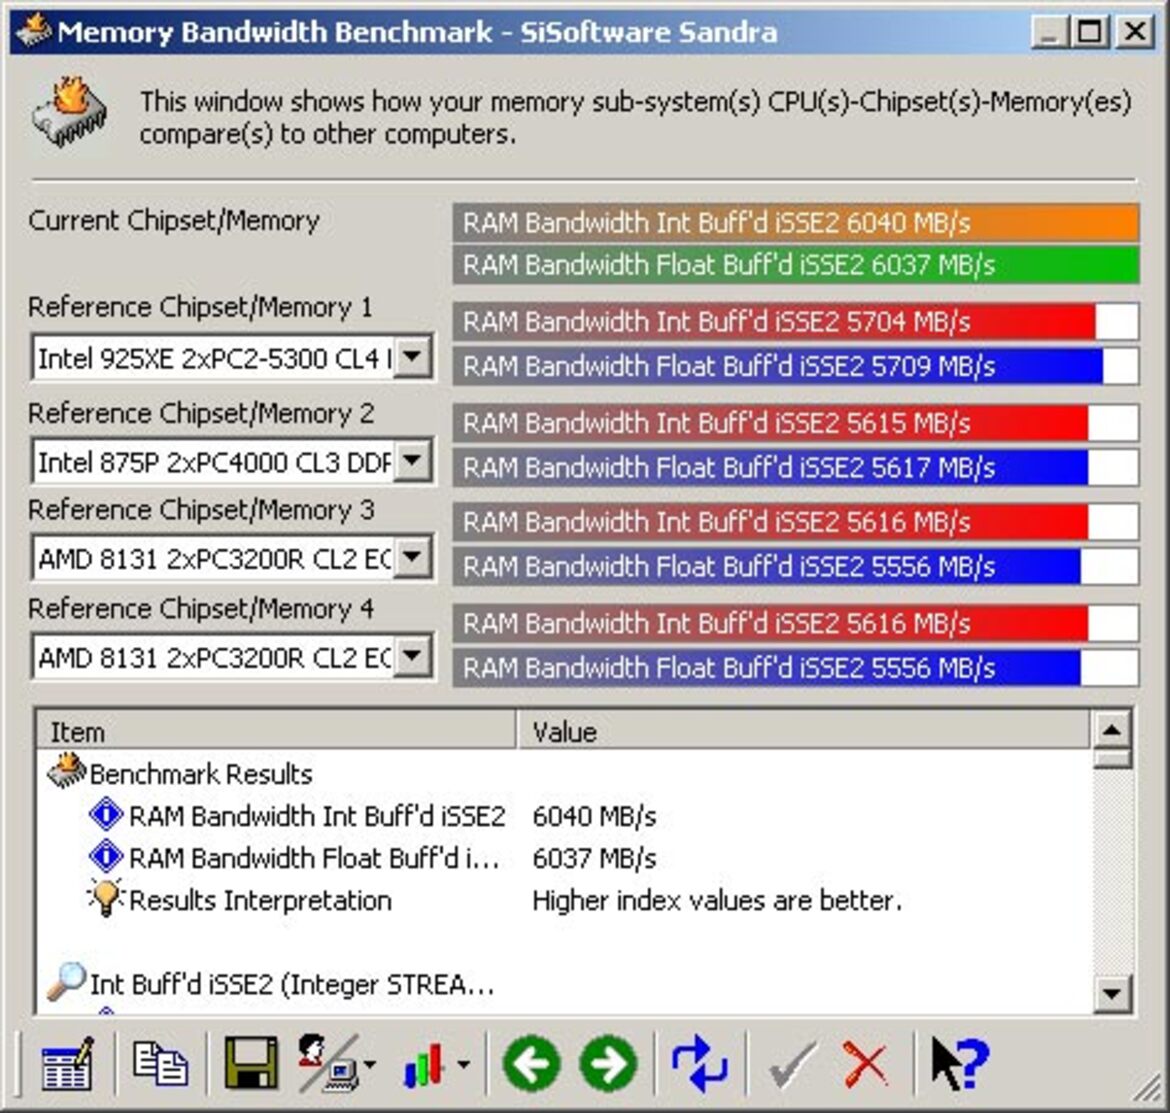The width and height of the screenshot is (1170, 1113).
Task: Click the 'Reference Chipset/Memory 2' label
Action: 201,413
